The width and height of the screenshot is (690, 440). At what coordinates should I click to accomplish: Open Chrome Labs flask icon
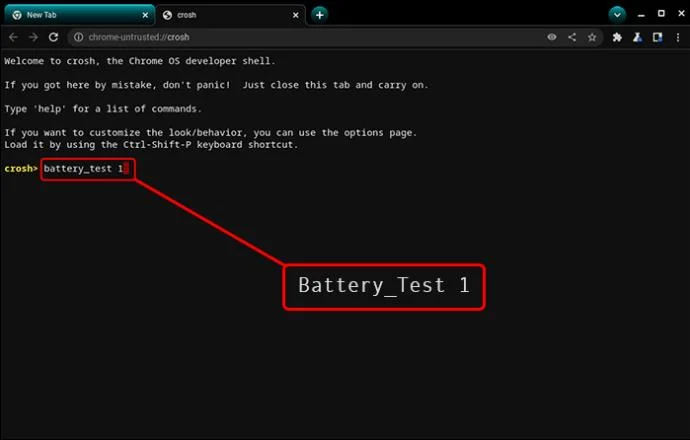pyautogui.click(x=637, y=37)
